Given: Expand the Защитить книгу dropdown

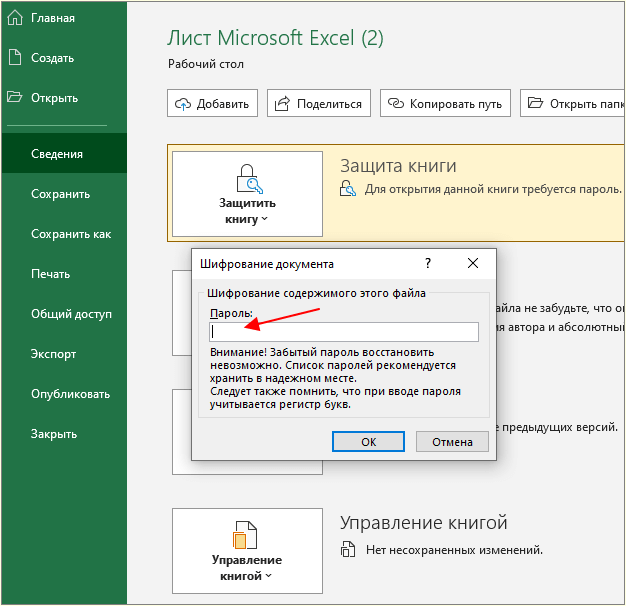Looking at the screenshot, I should 247,194.
